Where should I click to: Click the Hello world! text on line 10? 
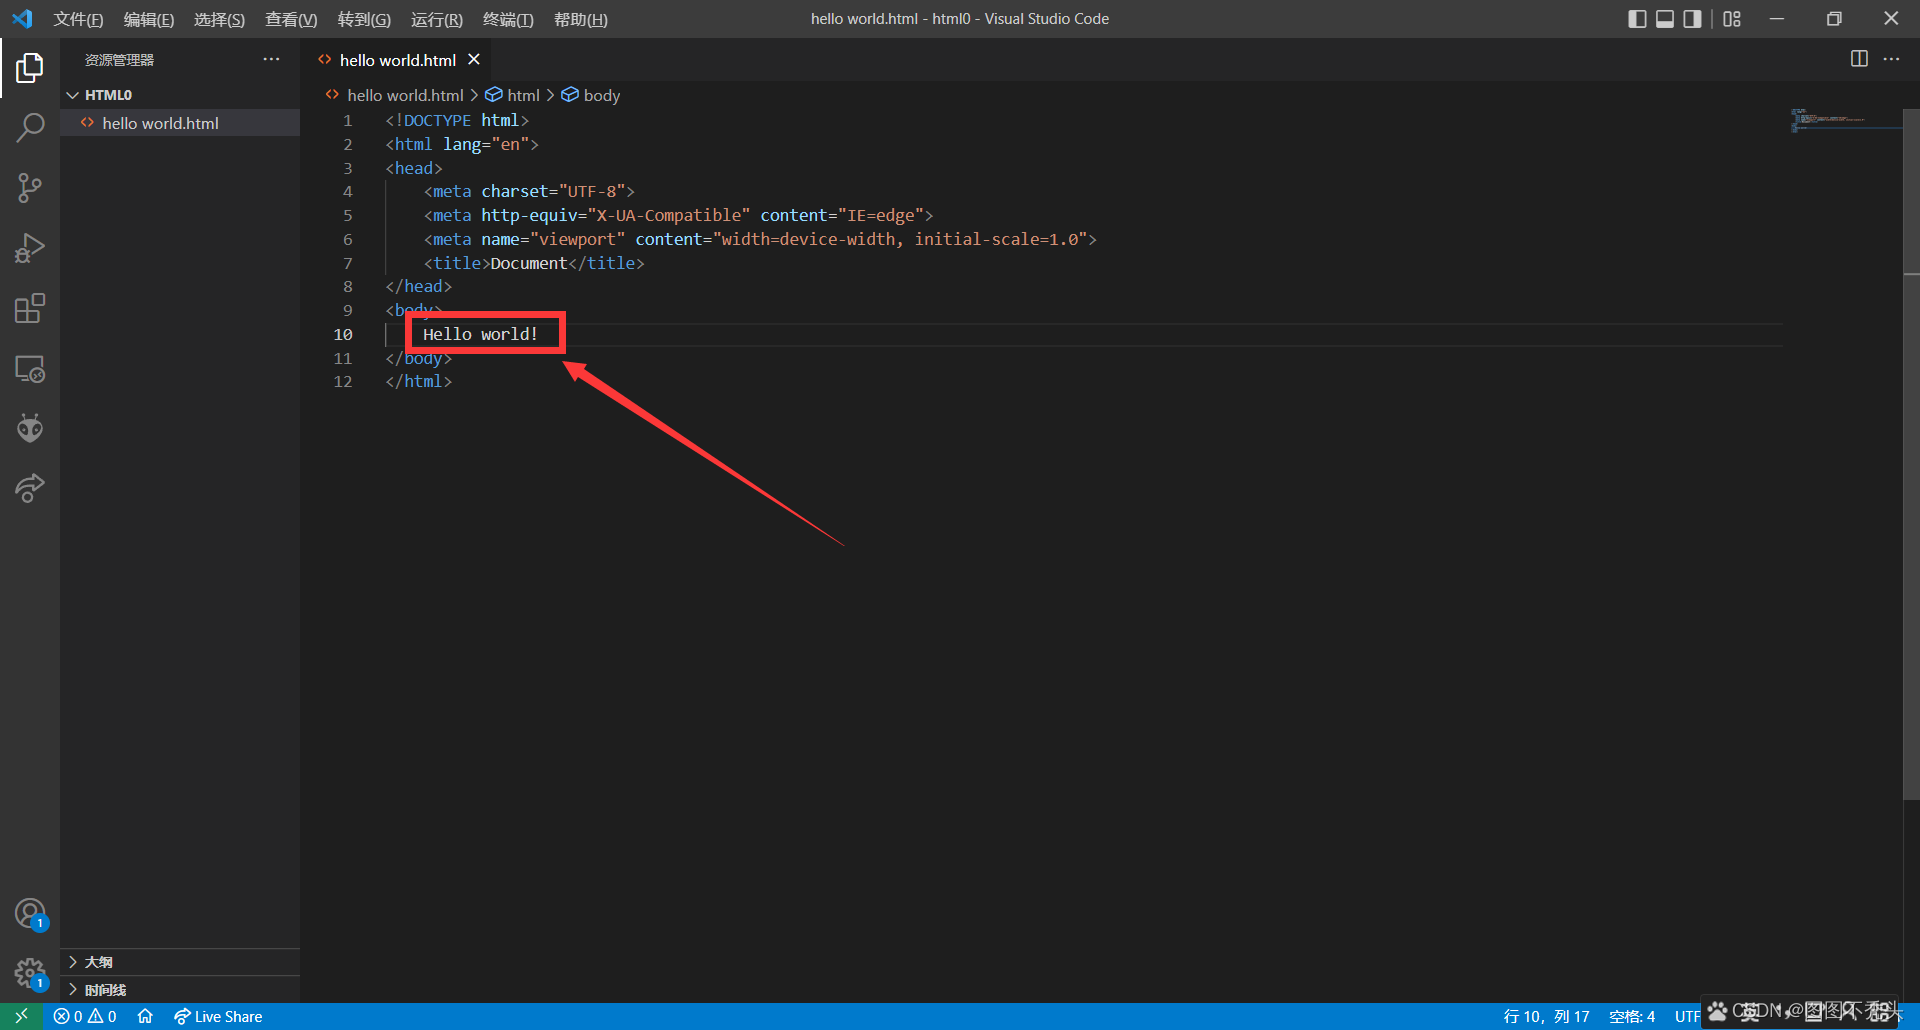(480, 334)
